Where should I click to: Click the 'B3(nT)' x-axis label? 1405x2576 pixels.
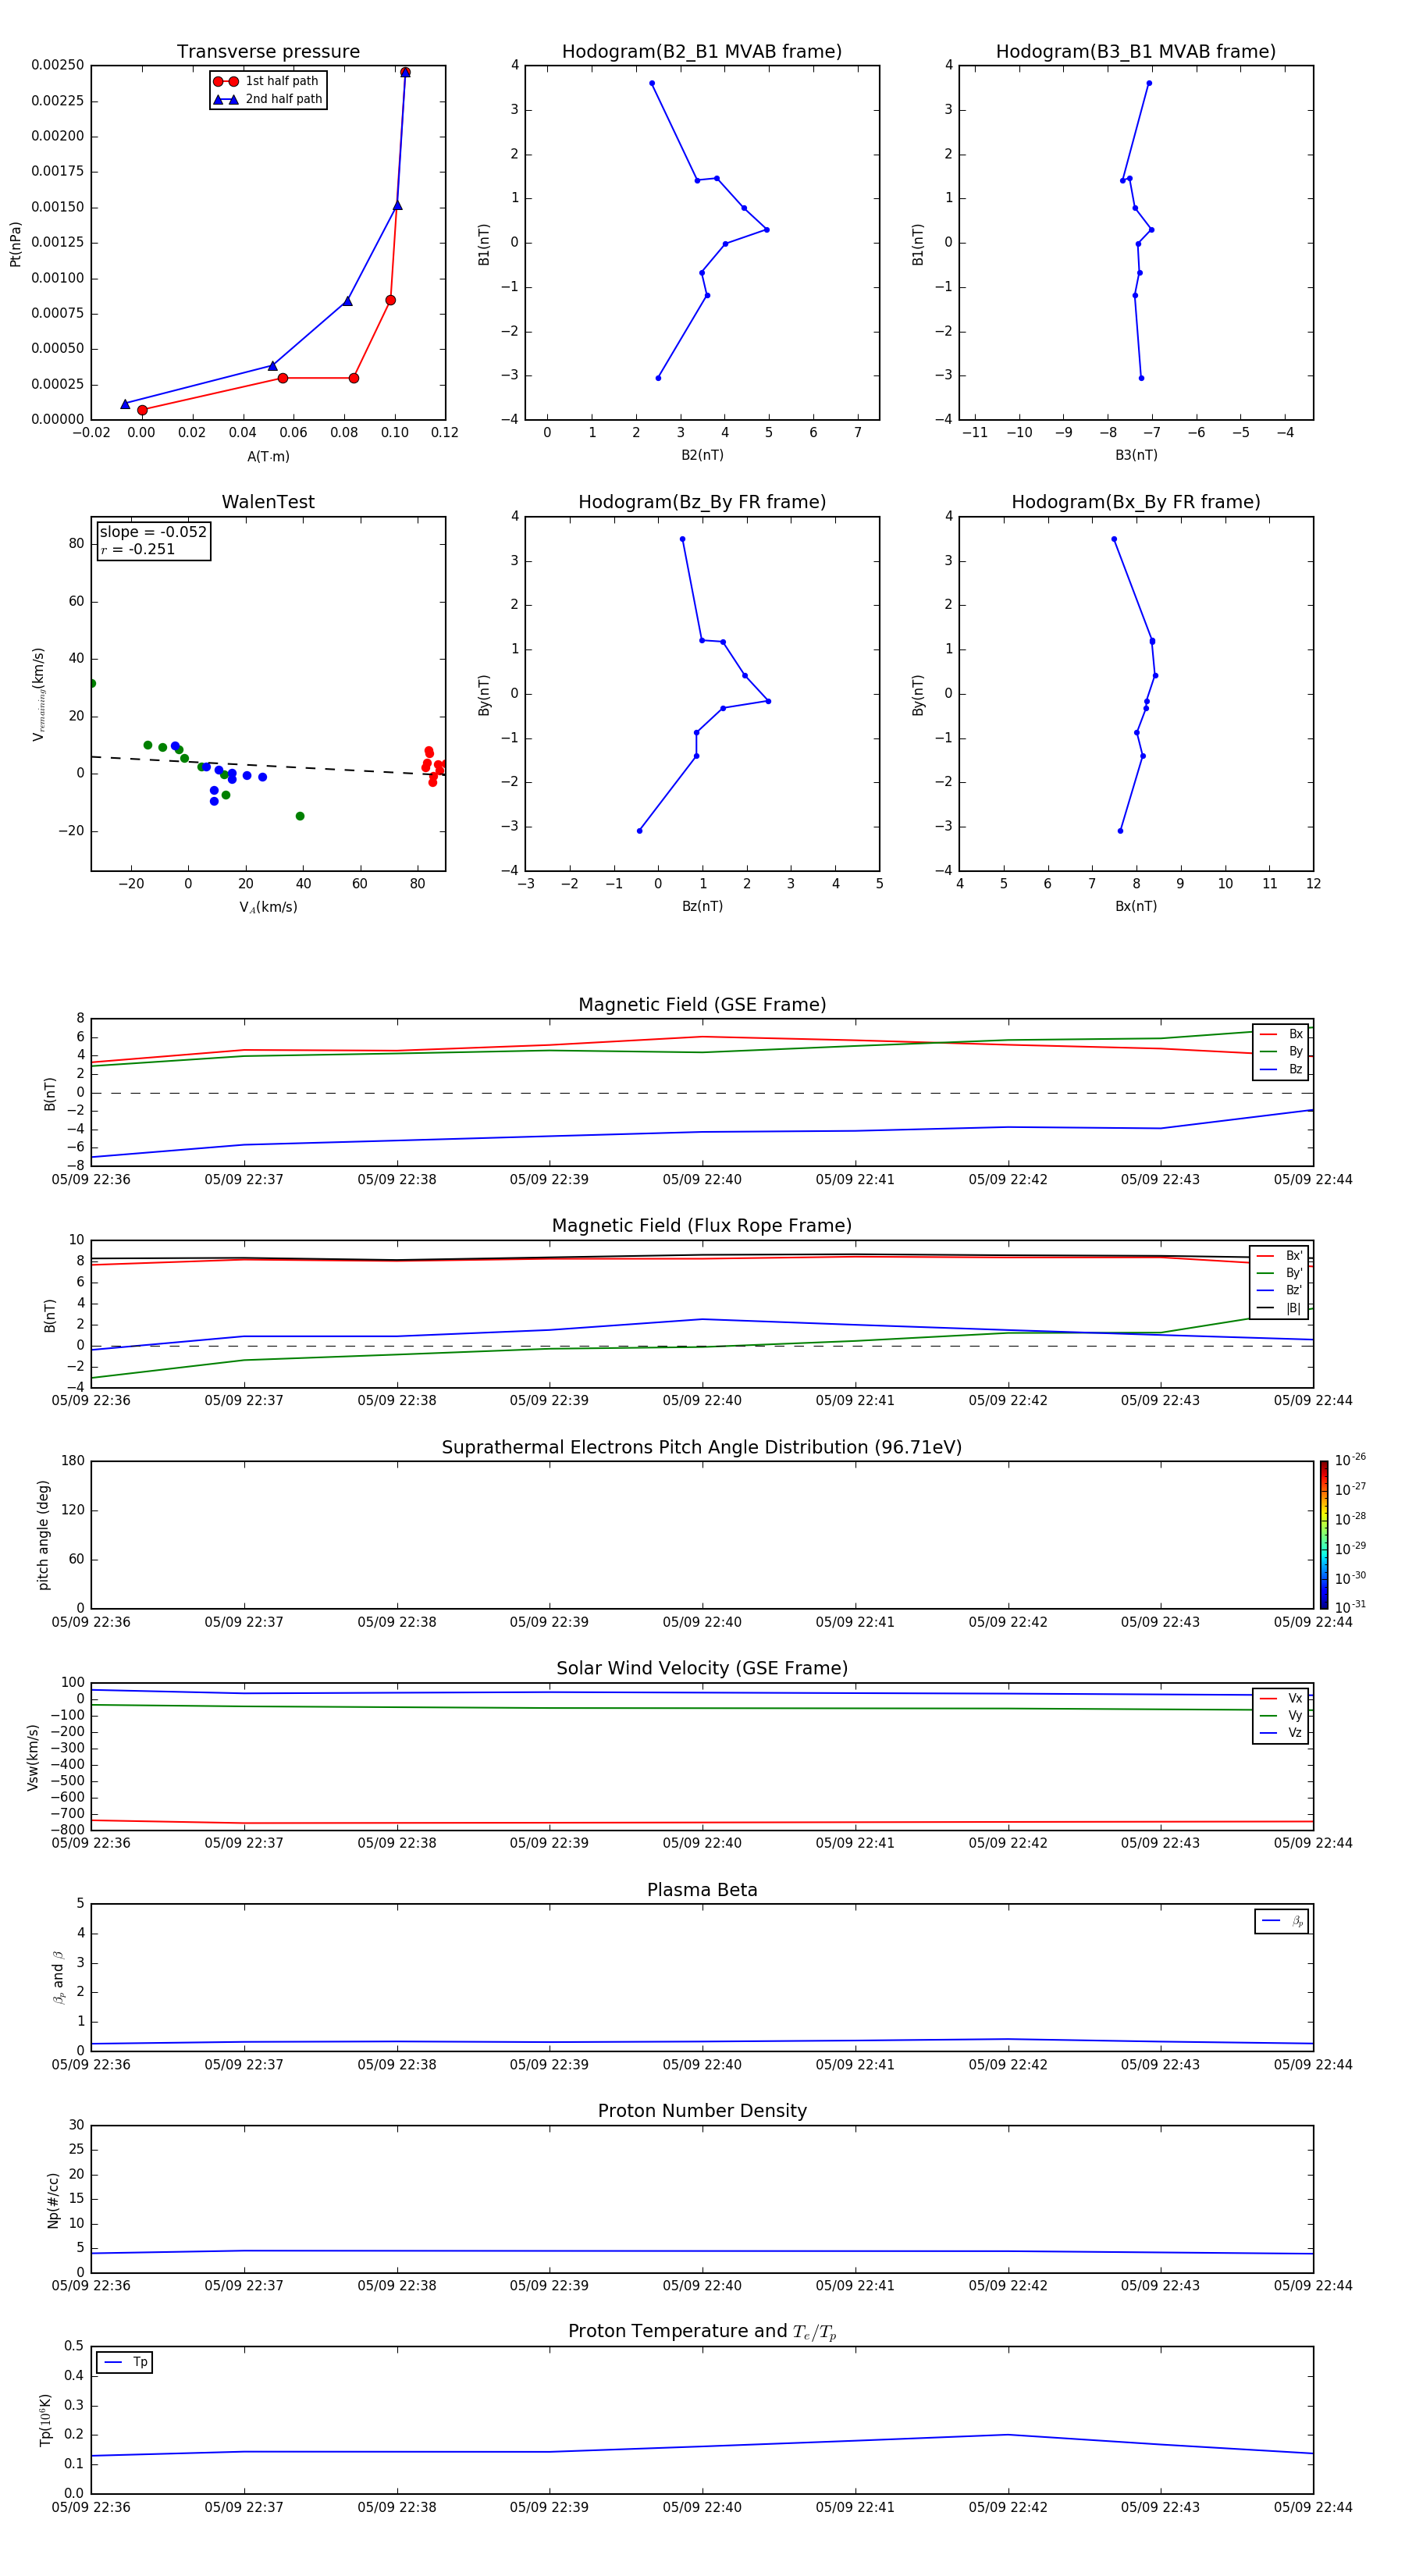(1136, 455)
